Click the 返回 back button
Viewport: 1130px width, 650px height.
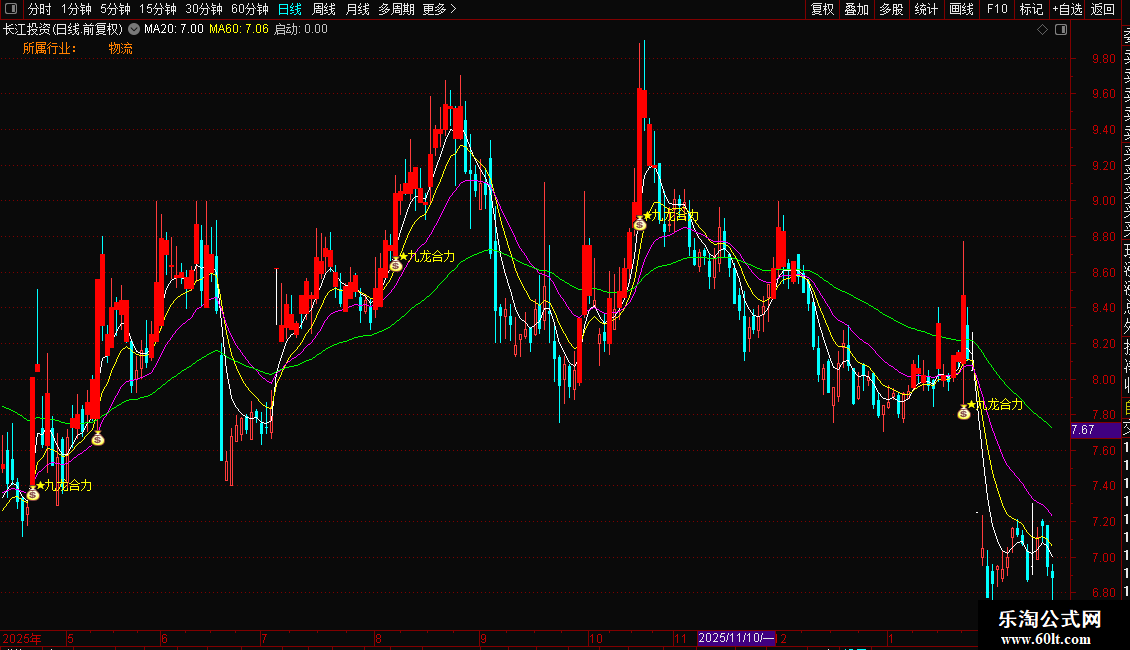(1103, 9)
